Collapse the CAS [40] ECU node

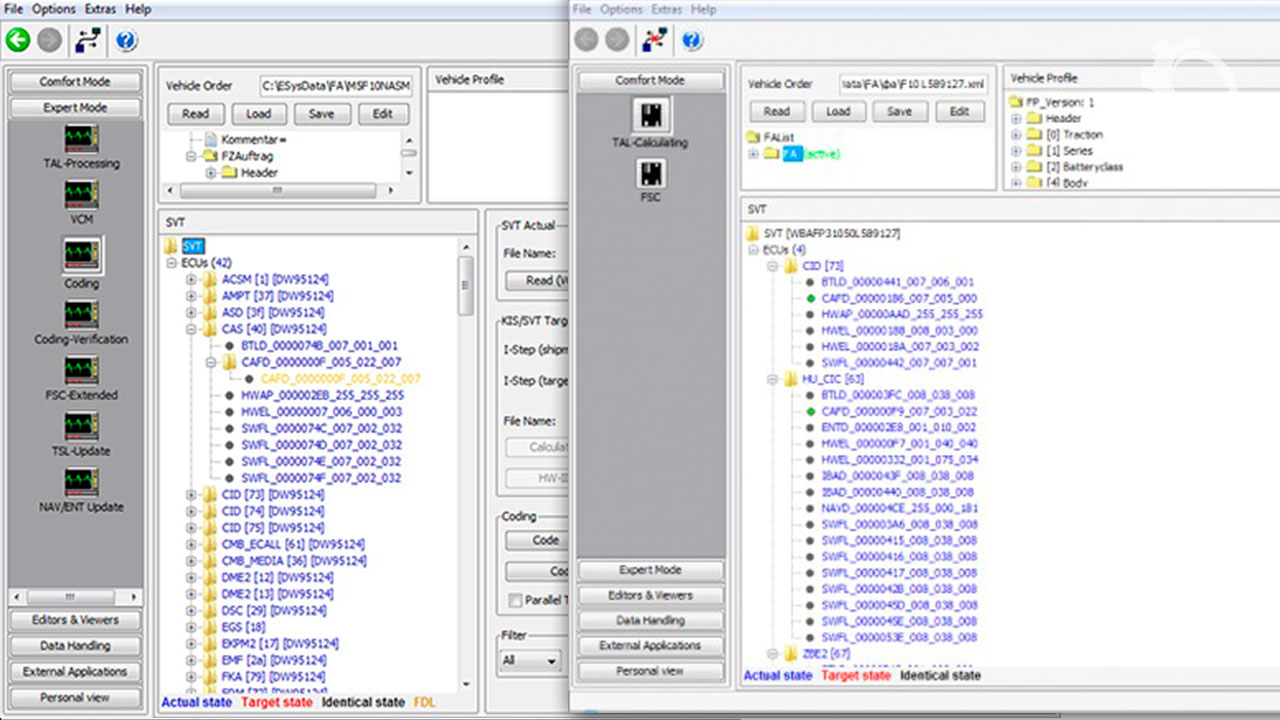click(192, 329)
